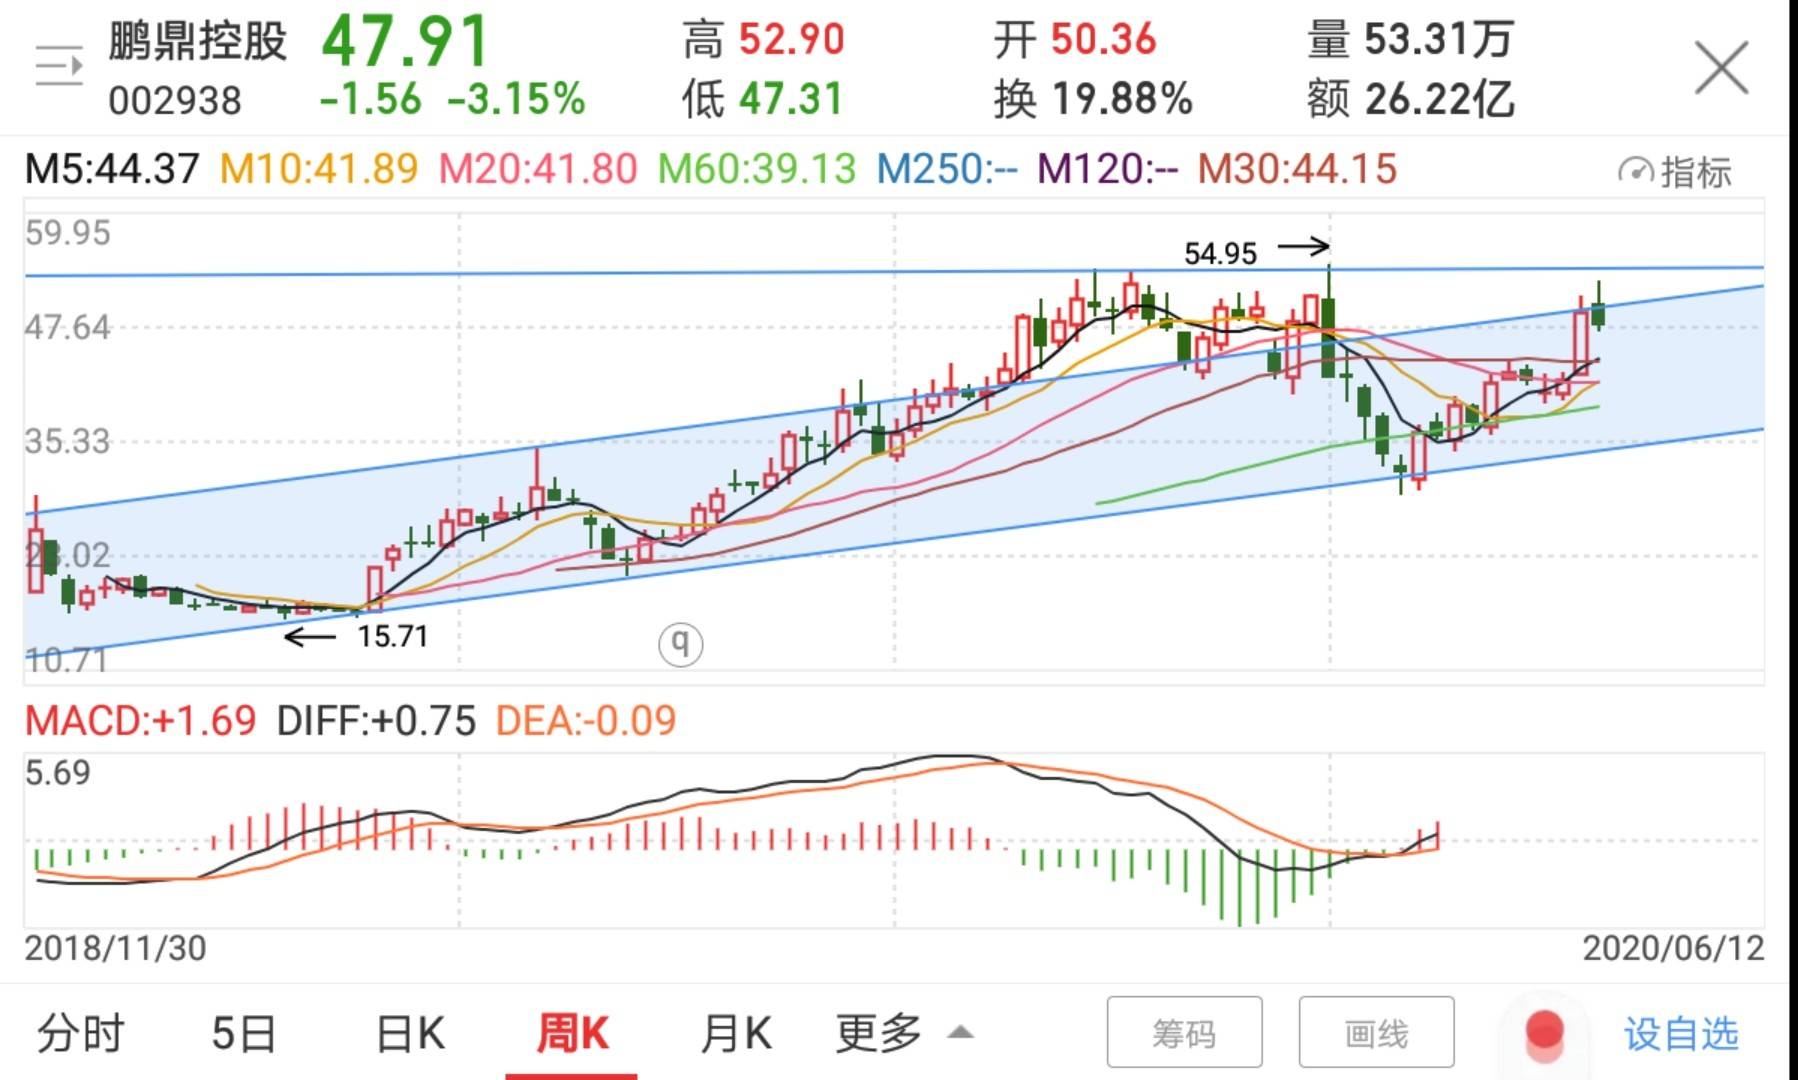Select the M20:41.80 moving average label
This screenshot has width=1798, height=1080.
tap(538, 169)
